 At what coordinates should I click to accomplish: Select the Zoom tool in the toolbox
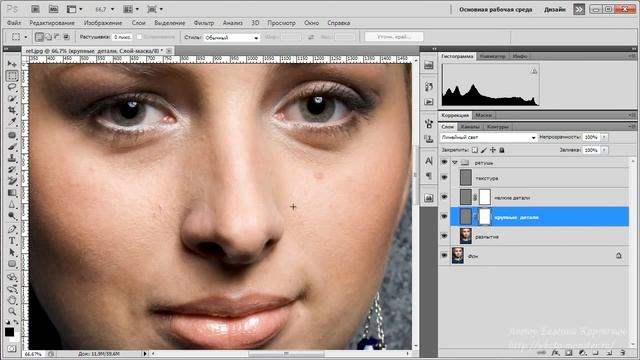tap(12, 311)
